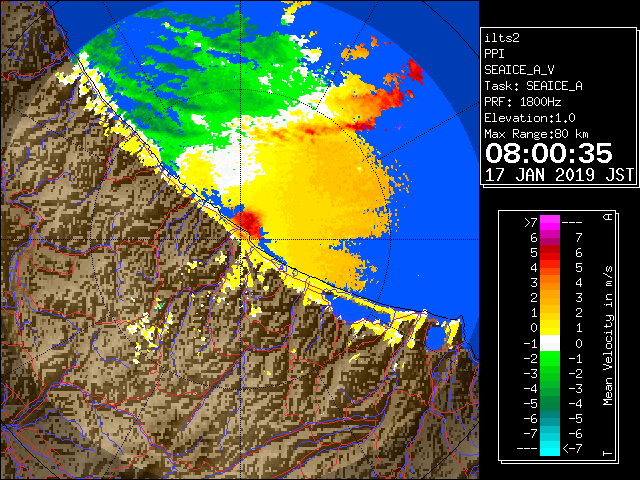
Task: Pick the magenta top swatch of velocity scale
Action: 550,222
